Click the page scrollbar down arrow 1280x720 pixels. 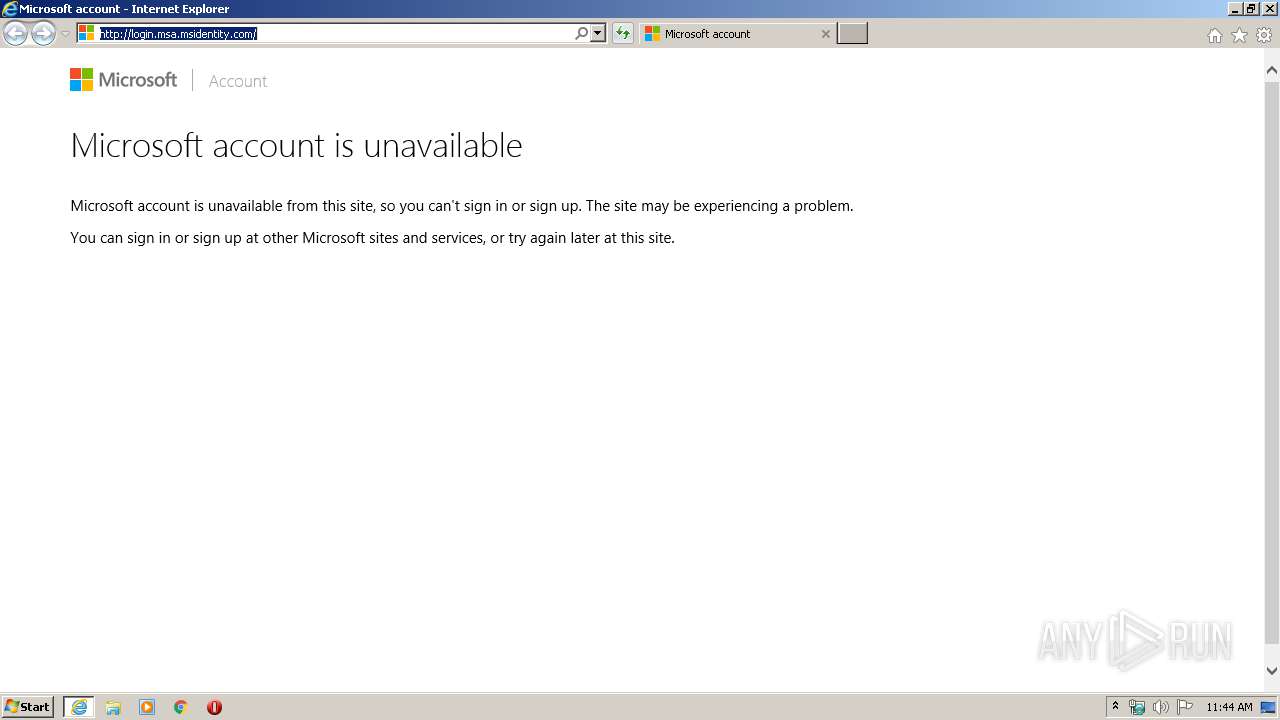coord(1272,671)
